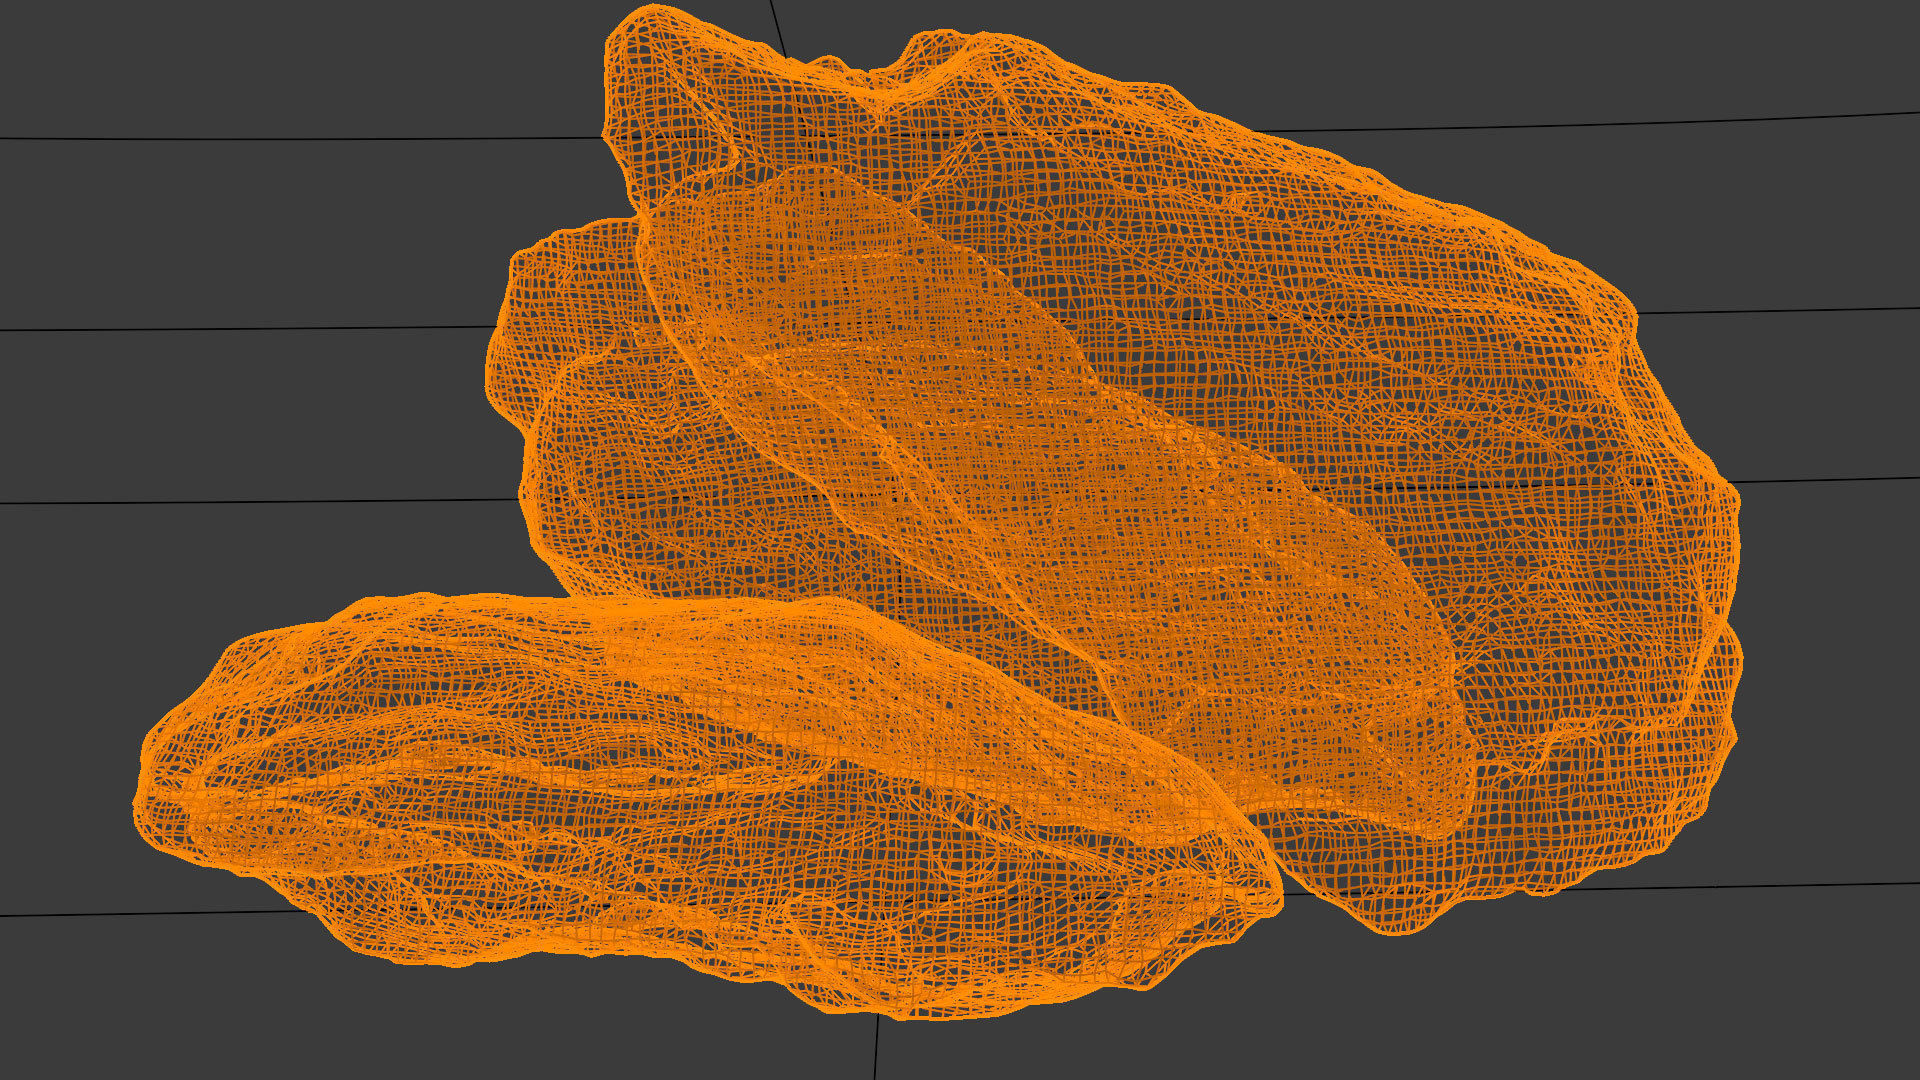This screenshot has height=1080, width=1920.
Task: Click lower-right lobe of the large mesh
Action: coord(1600,800)
